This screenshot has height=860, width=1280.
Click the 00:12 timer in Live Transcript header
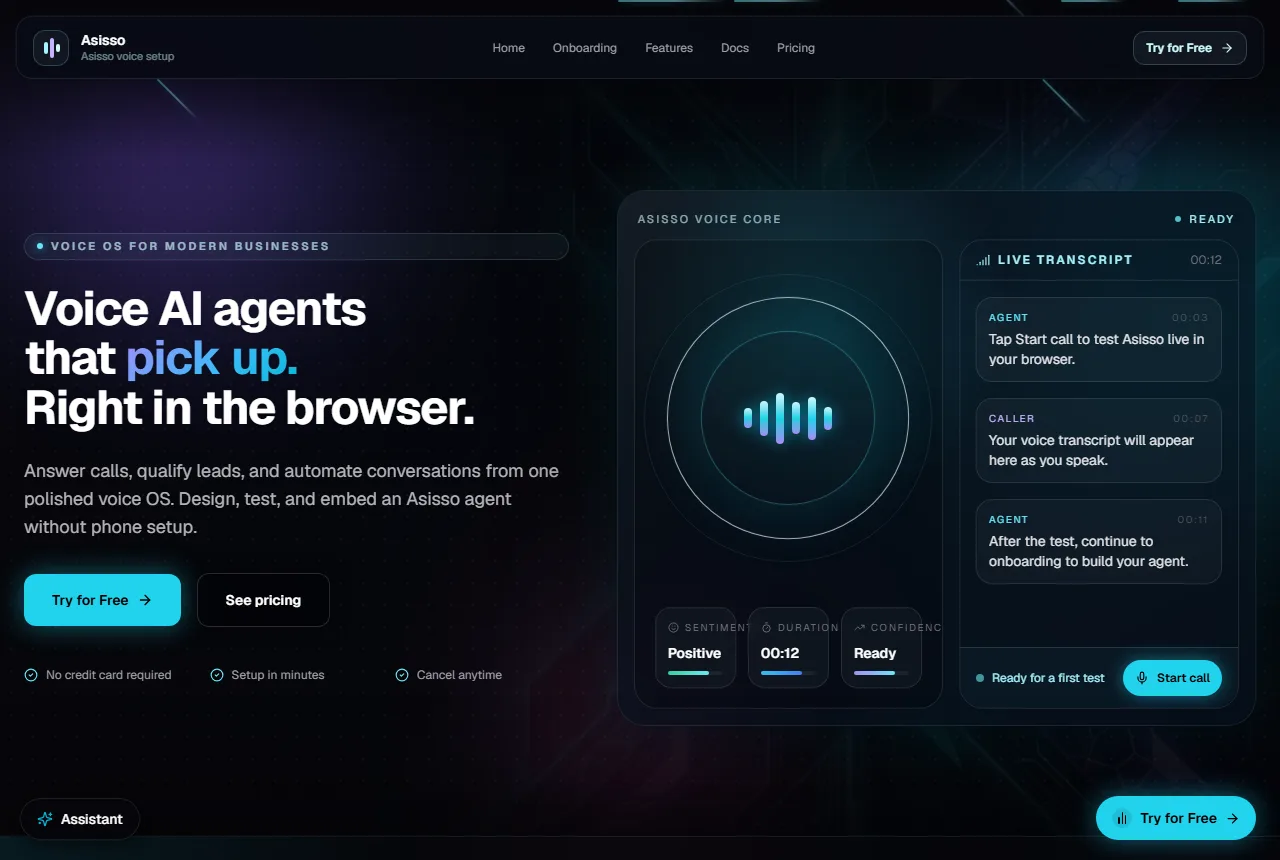click(1206, 260)
